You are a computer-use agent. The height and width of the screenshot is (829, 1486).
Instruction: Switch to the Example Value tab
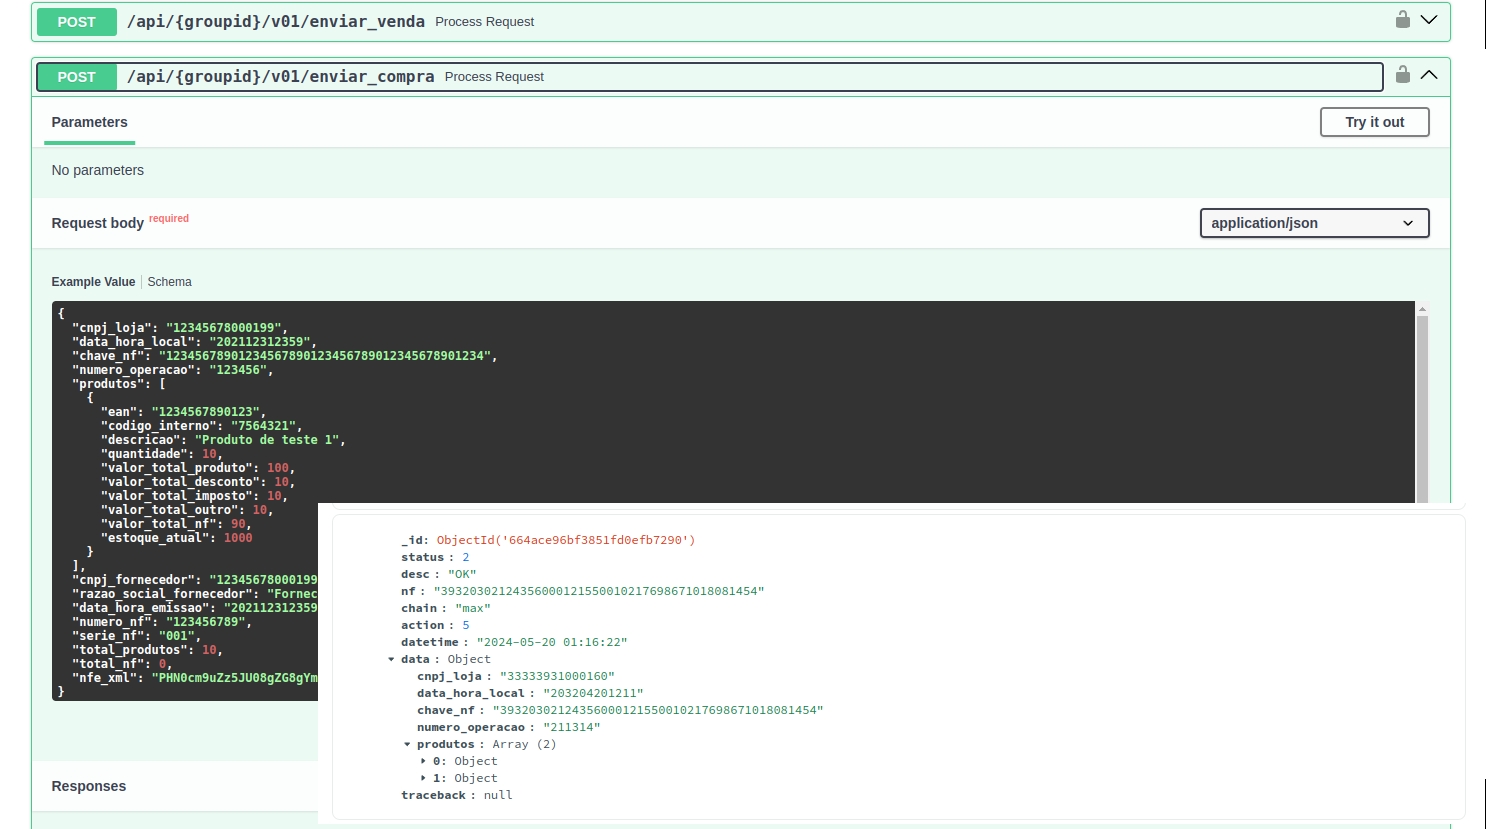coord(93,282)
